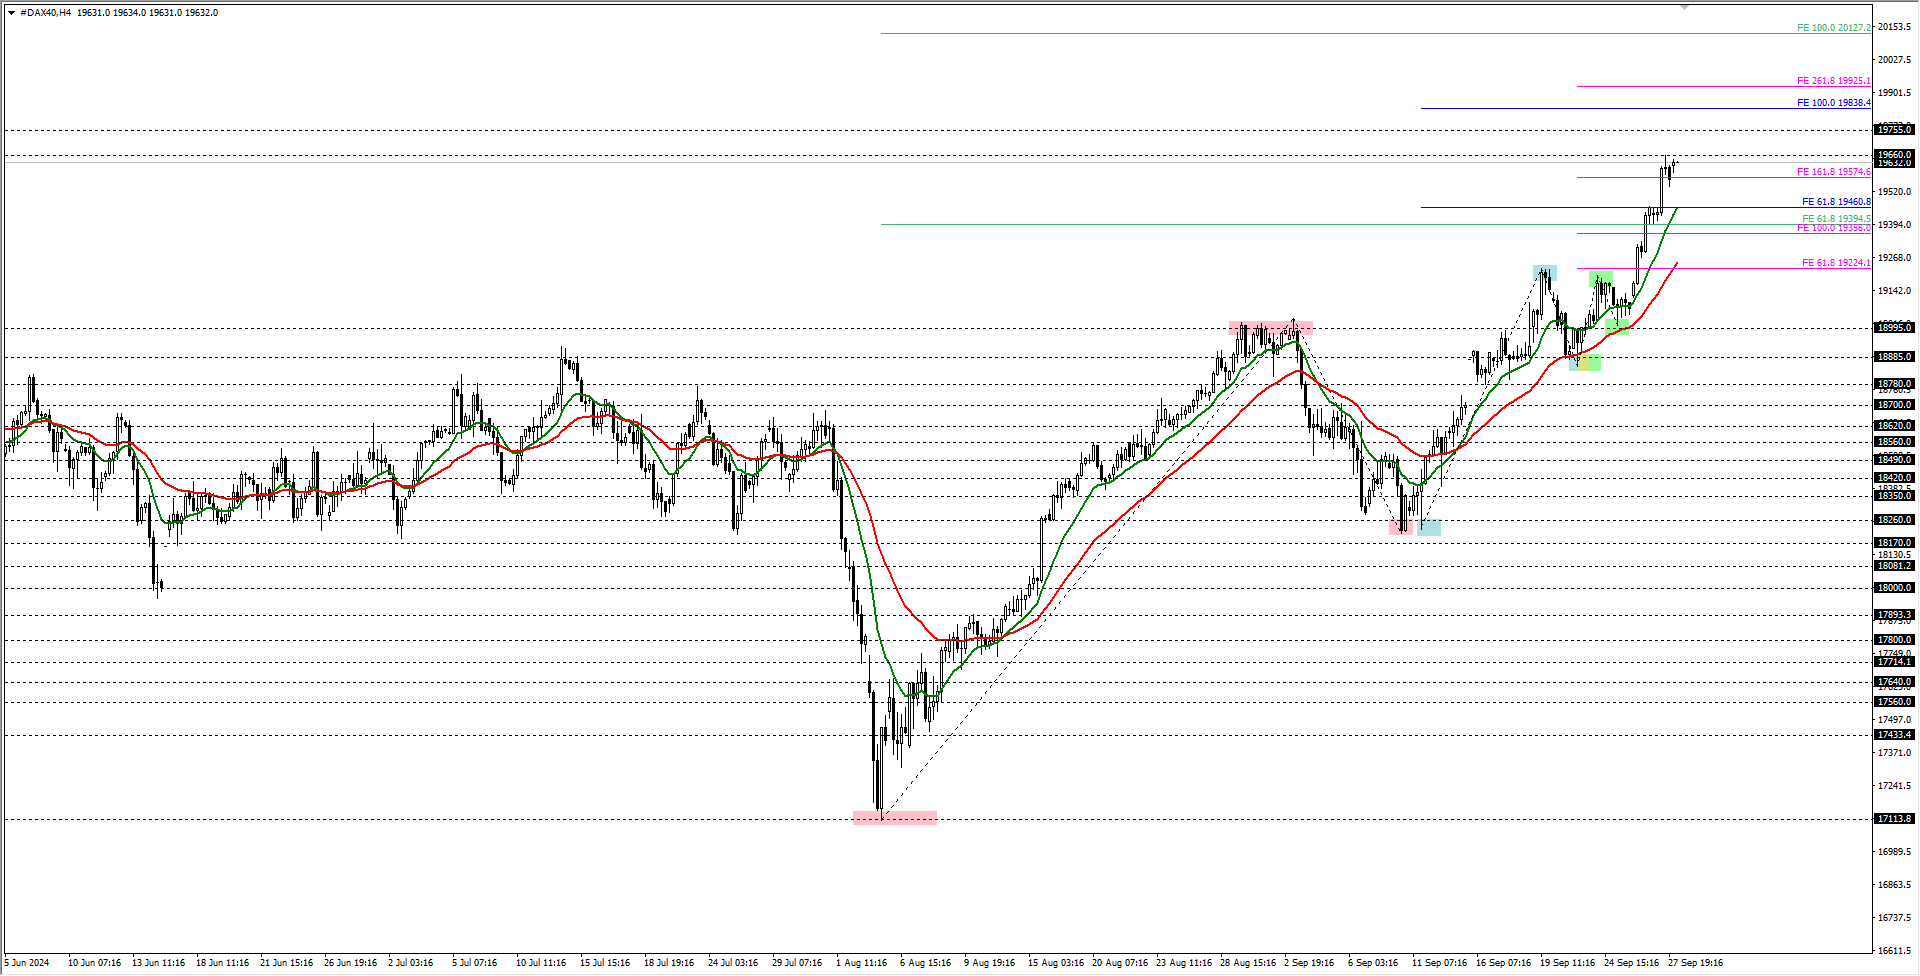Select the green FE 100.0 20127.2 label

click(1833, 28)
